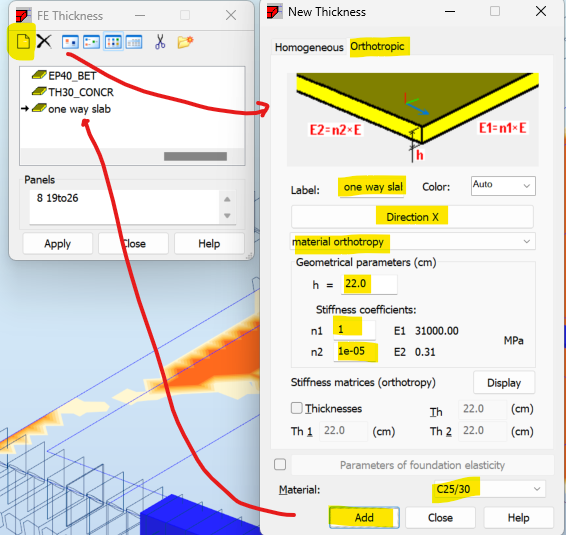
Task: Close the New Thickness window
Action: [541, 11]
